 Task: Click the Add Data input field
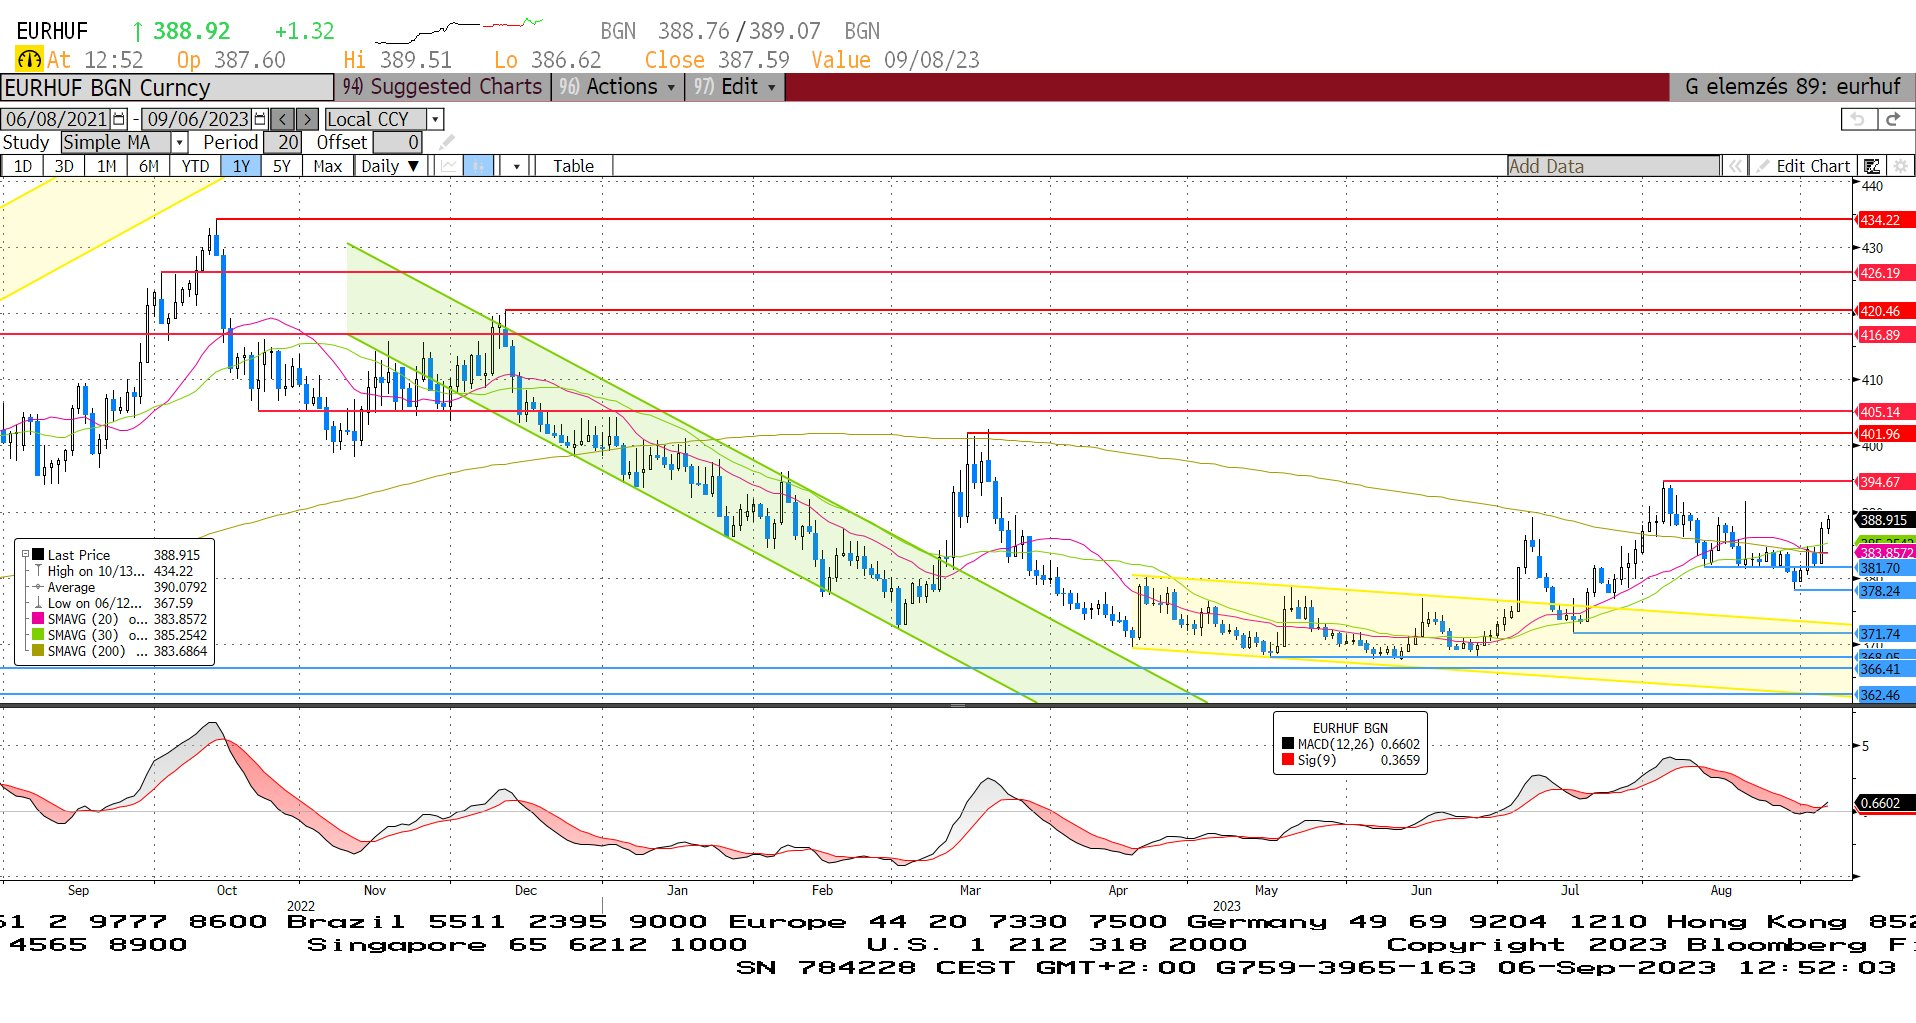[1613, 166]
